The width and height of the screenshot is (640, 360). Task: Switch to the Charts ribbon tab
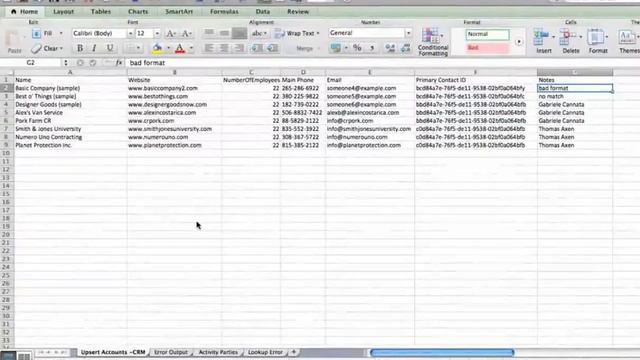pyautogui.click(x=138, y=12)
